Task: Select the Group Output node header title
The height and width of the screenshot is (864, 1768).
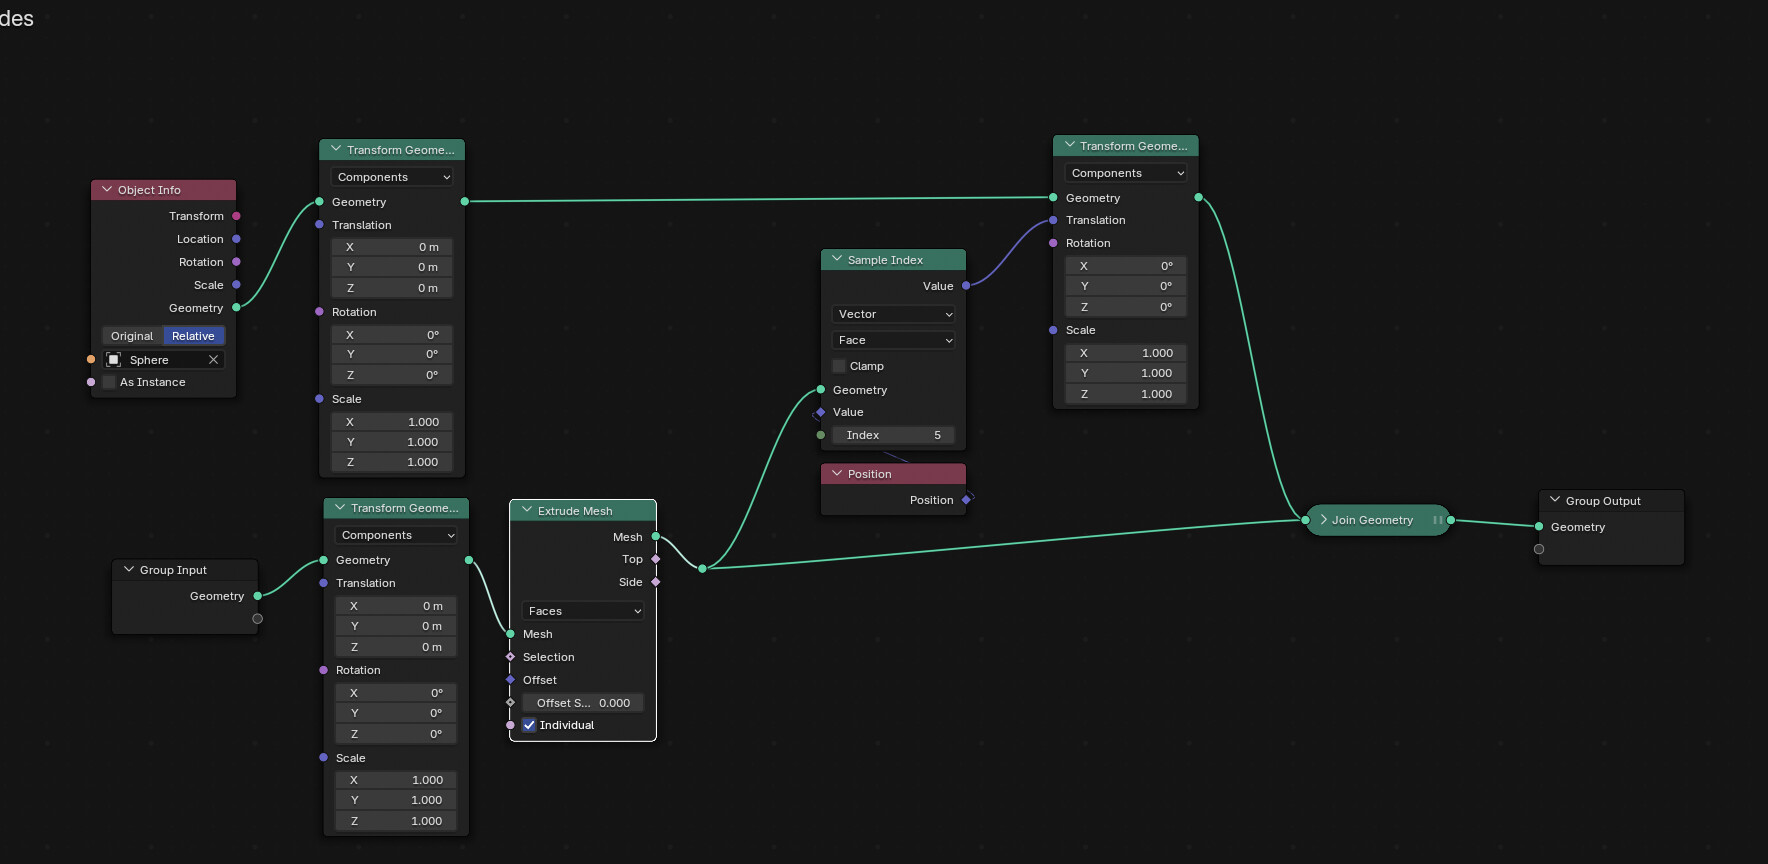Action: pyautogui.click(x=1603, y=501)
